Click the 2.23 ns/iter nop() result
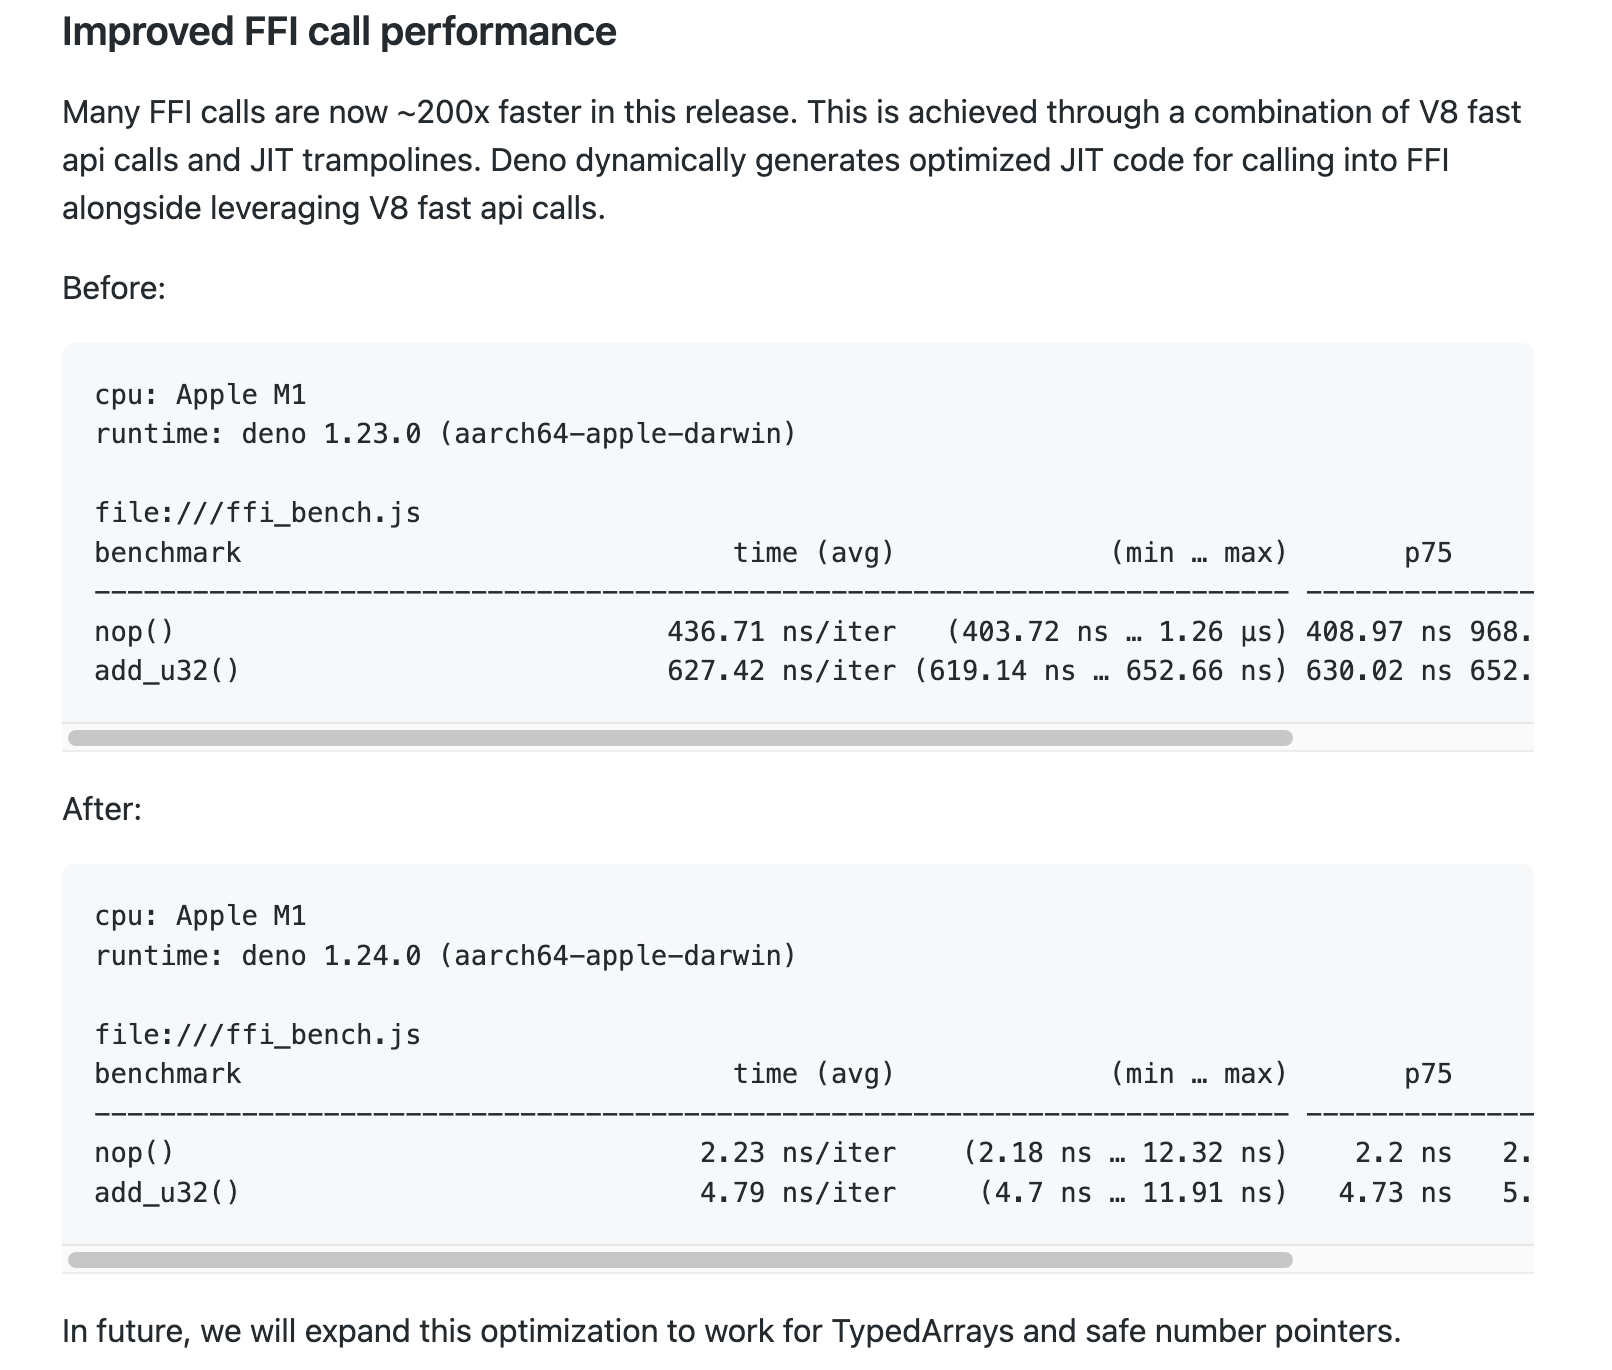Image resolution: width=1612 pixels, height=1370 pixels. (798, 1153)
